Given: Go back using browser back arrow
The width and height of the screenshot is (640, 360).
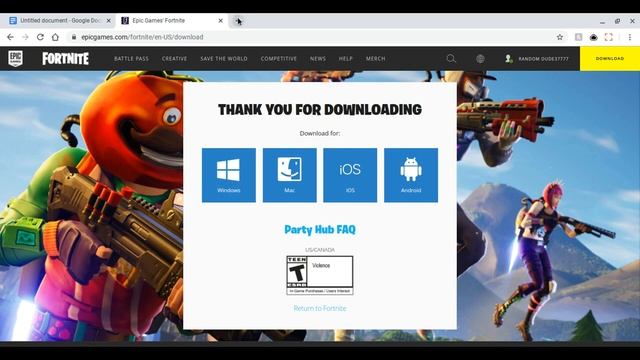Looking at the screenshot, I should 10,37.
